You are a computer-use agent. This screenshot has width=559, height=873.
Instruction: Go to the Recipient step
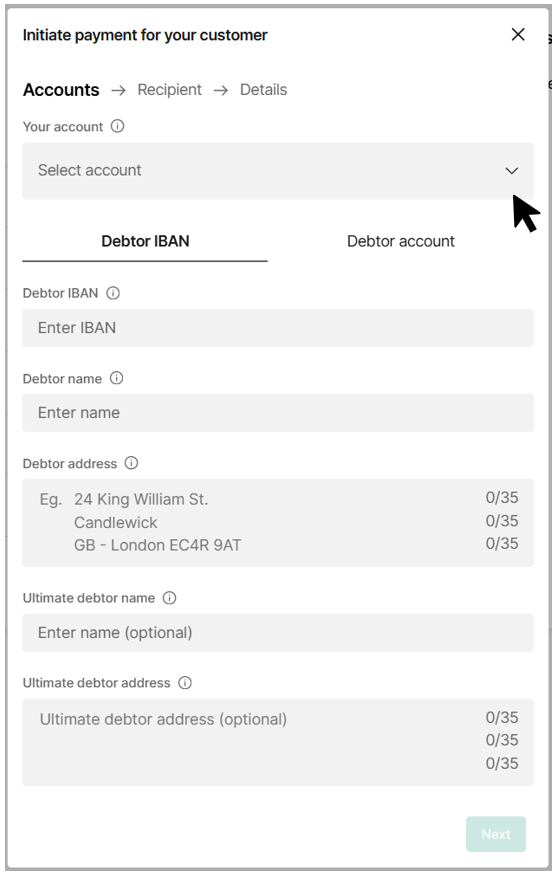coord(170,90)
